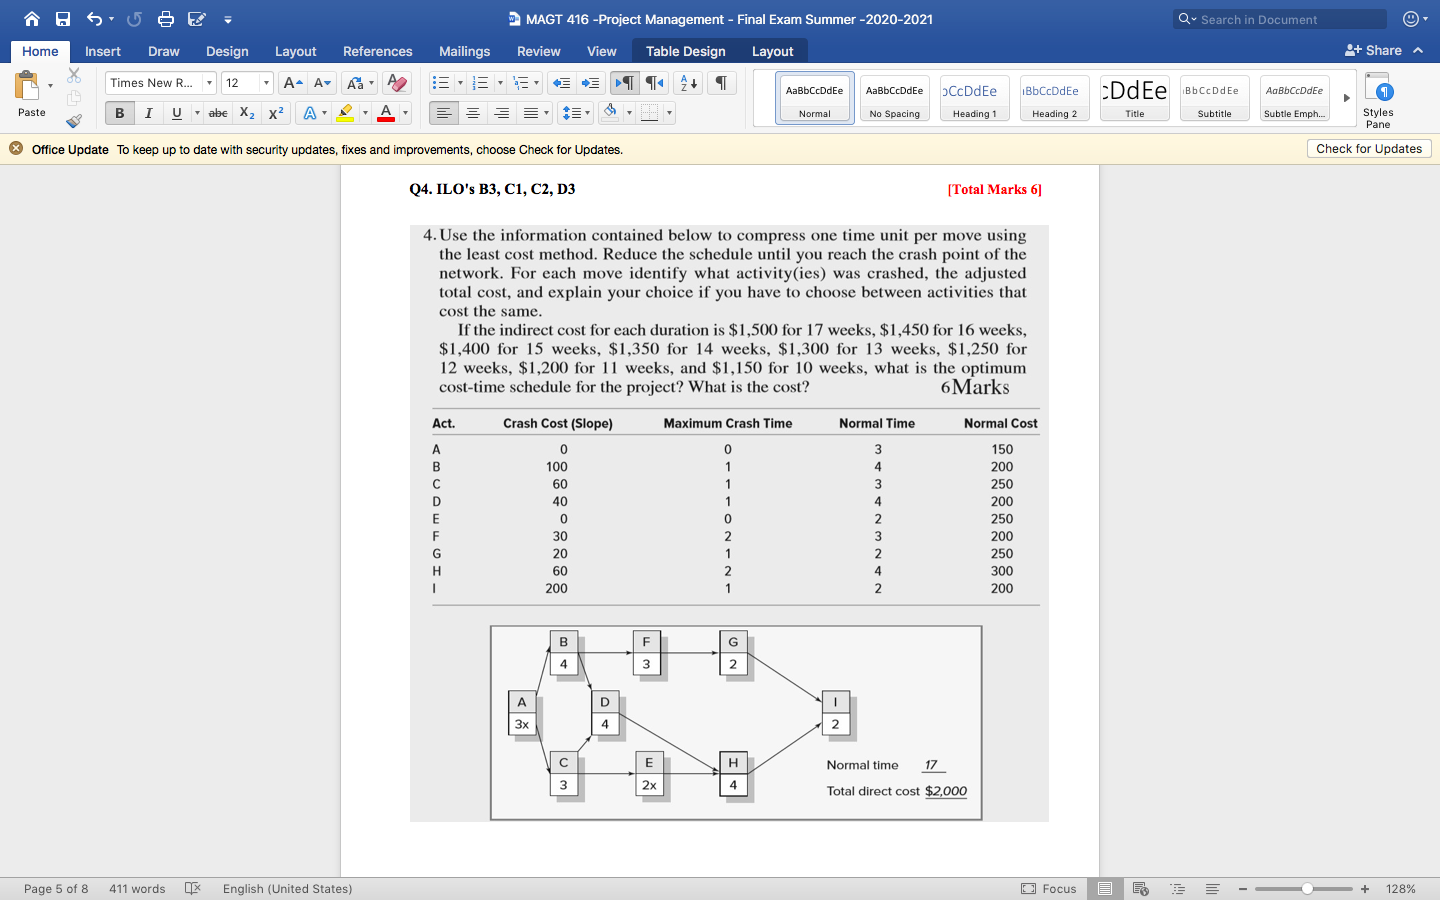Apply yellow text highlight
Viewport: 1440px width, 900px height.
pyautogui.click(x=345, y=112)
